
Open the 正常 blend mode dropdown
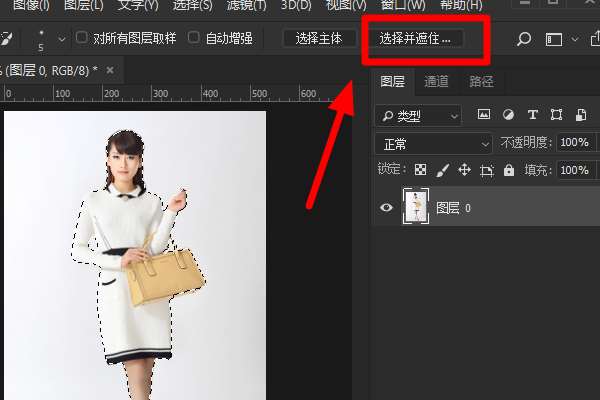tap(434, 144)
